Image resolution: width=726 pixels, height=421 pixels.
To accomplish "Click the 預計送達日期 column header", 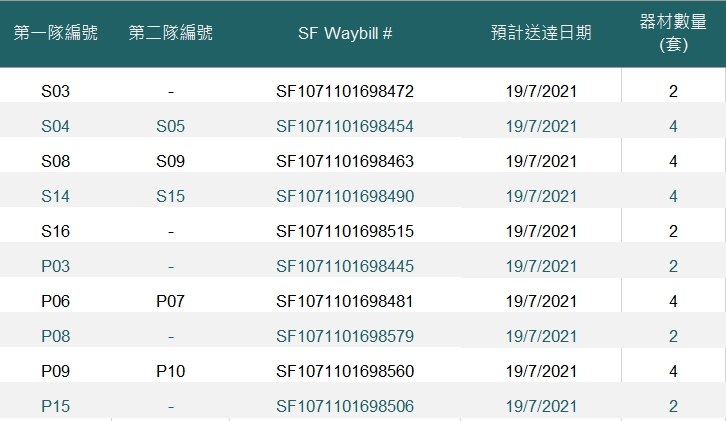I will 541,33.
